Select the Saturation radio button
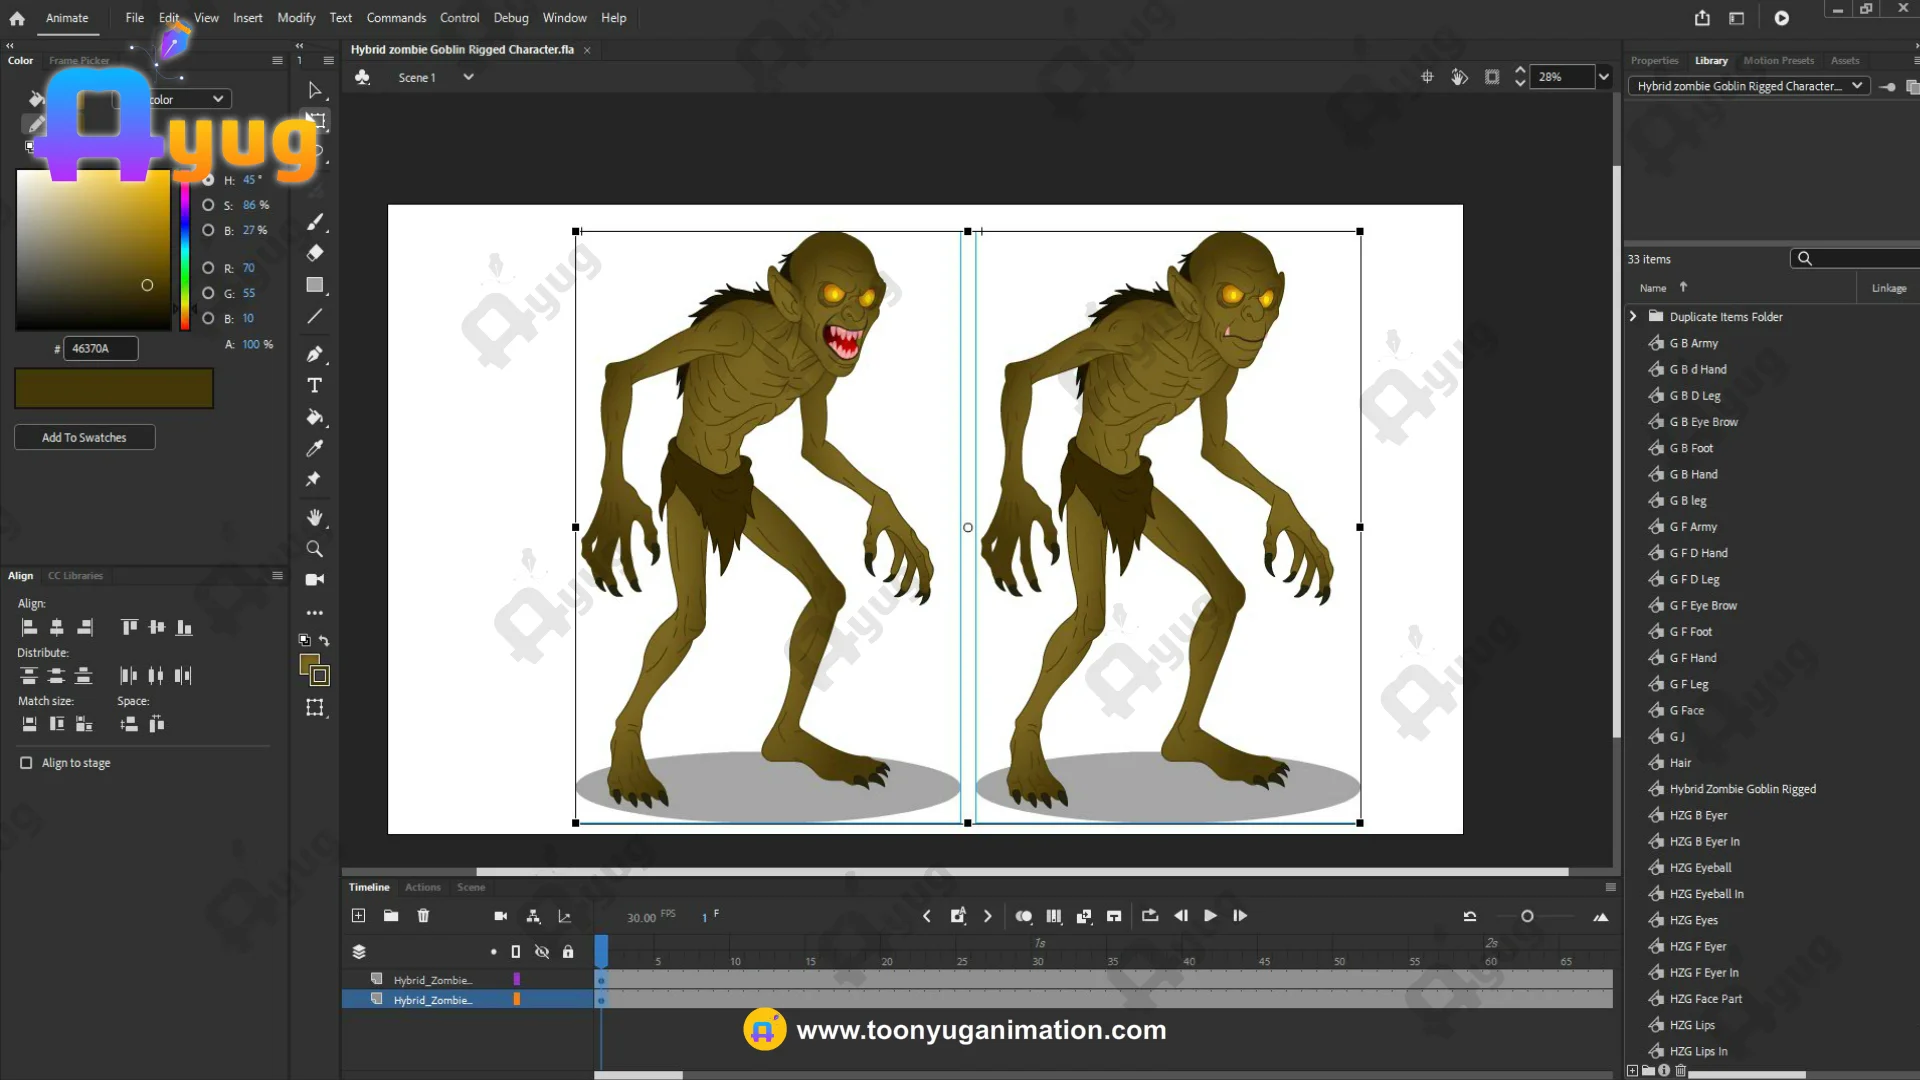This screenshot has width=1920, height=1080. [x=208, y=205]
